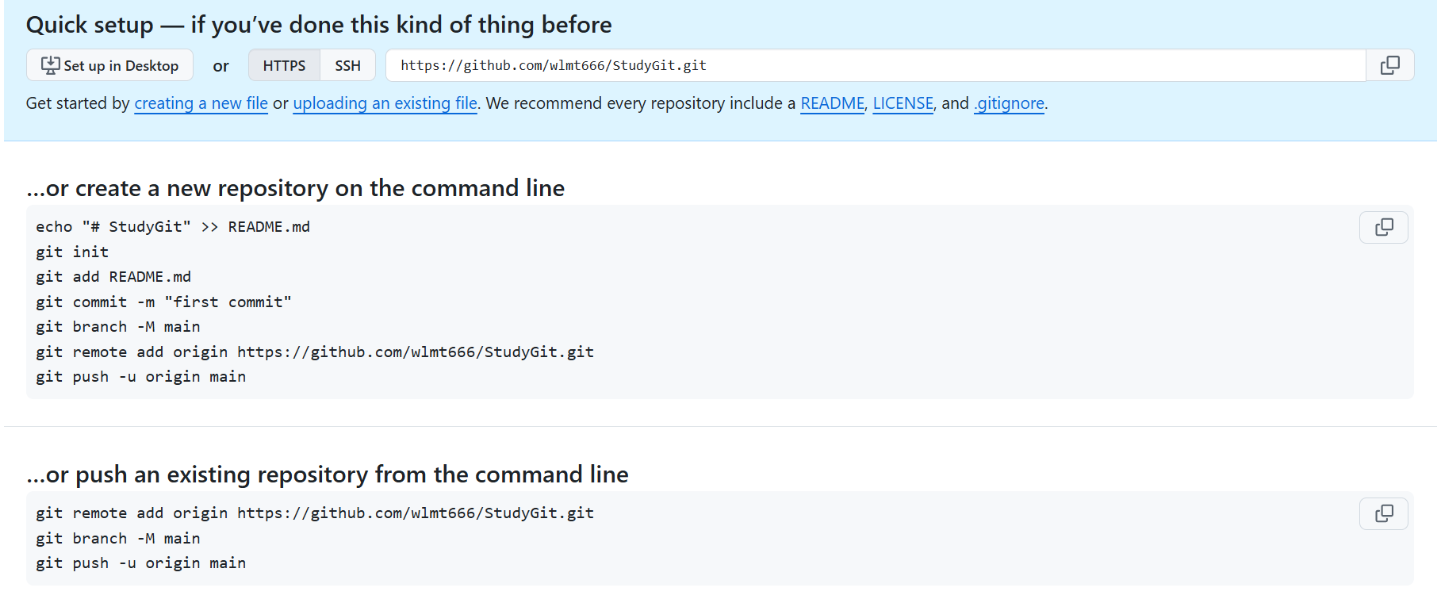The height and width of the screenshot is (602, 1437).
Task: Open the README link
Action: [x=832, y=103]
